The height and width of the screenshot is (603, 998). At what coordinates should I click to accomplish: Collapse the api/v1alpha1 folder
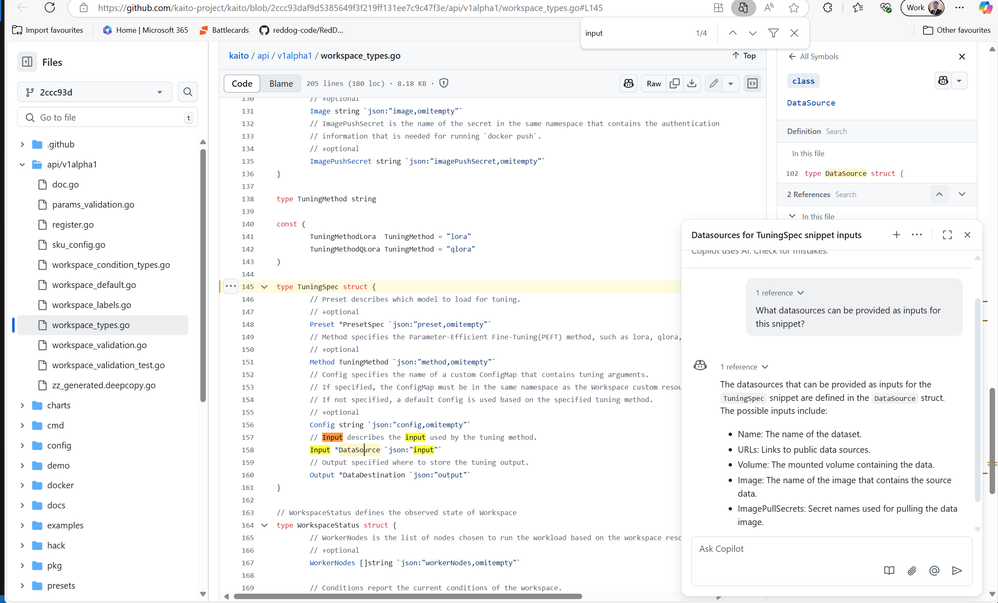pos(22,164)
